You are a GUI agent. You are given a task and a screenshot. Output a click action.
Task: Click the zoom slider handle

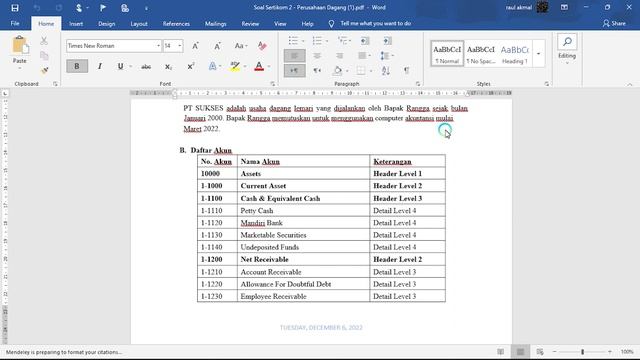(582, 352)
